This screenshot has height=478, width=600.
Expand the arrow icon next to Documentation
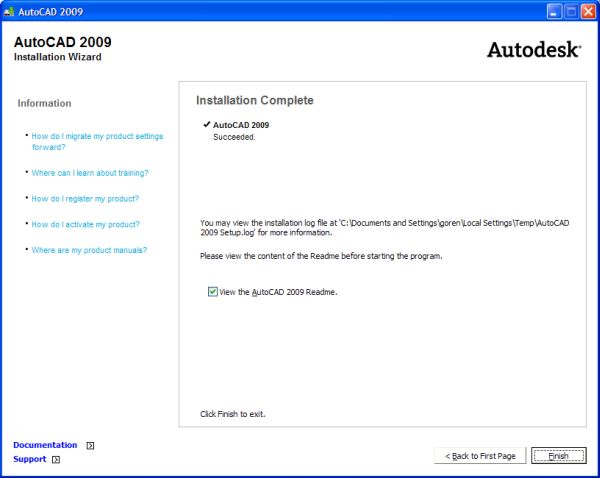[90, 445]
